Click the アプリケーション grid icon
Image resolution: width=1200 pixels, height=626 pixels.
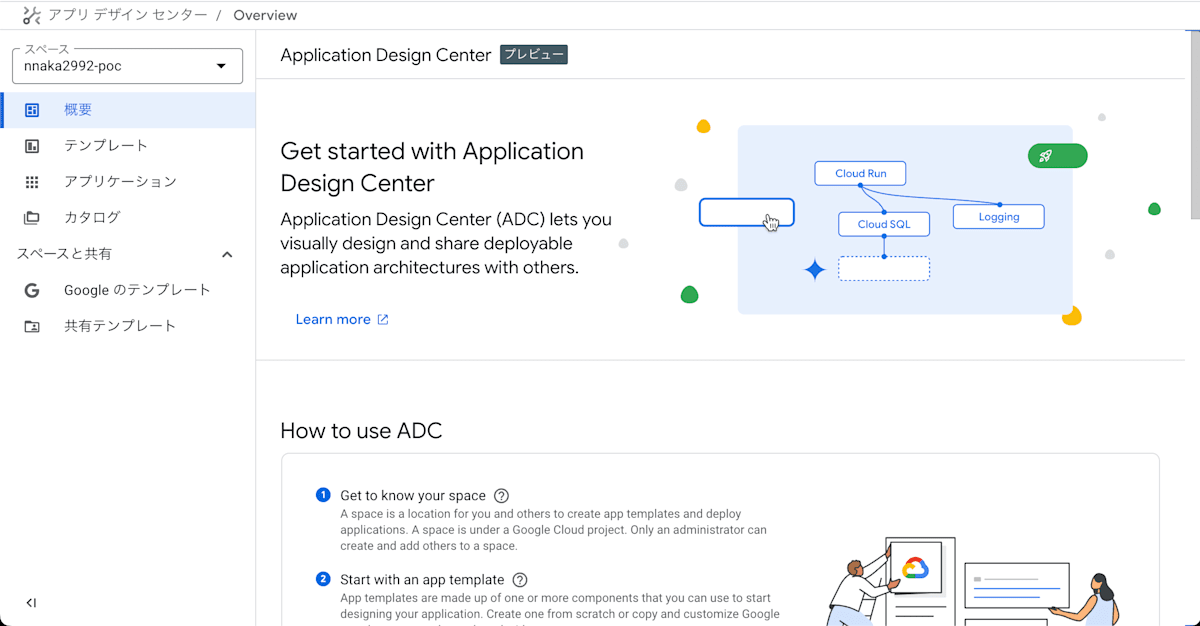coord(32,182)
